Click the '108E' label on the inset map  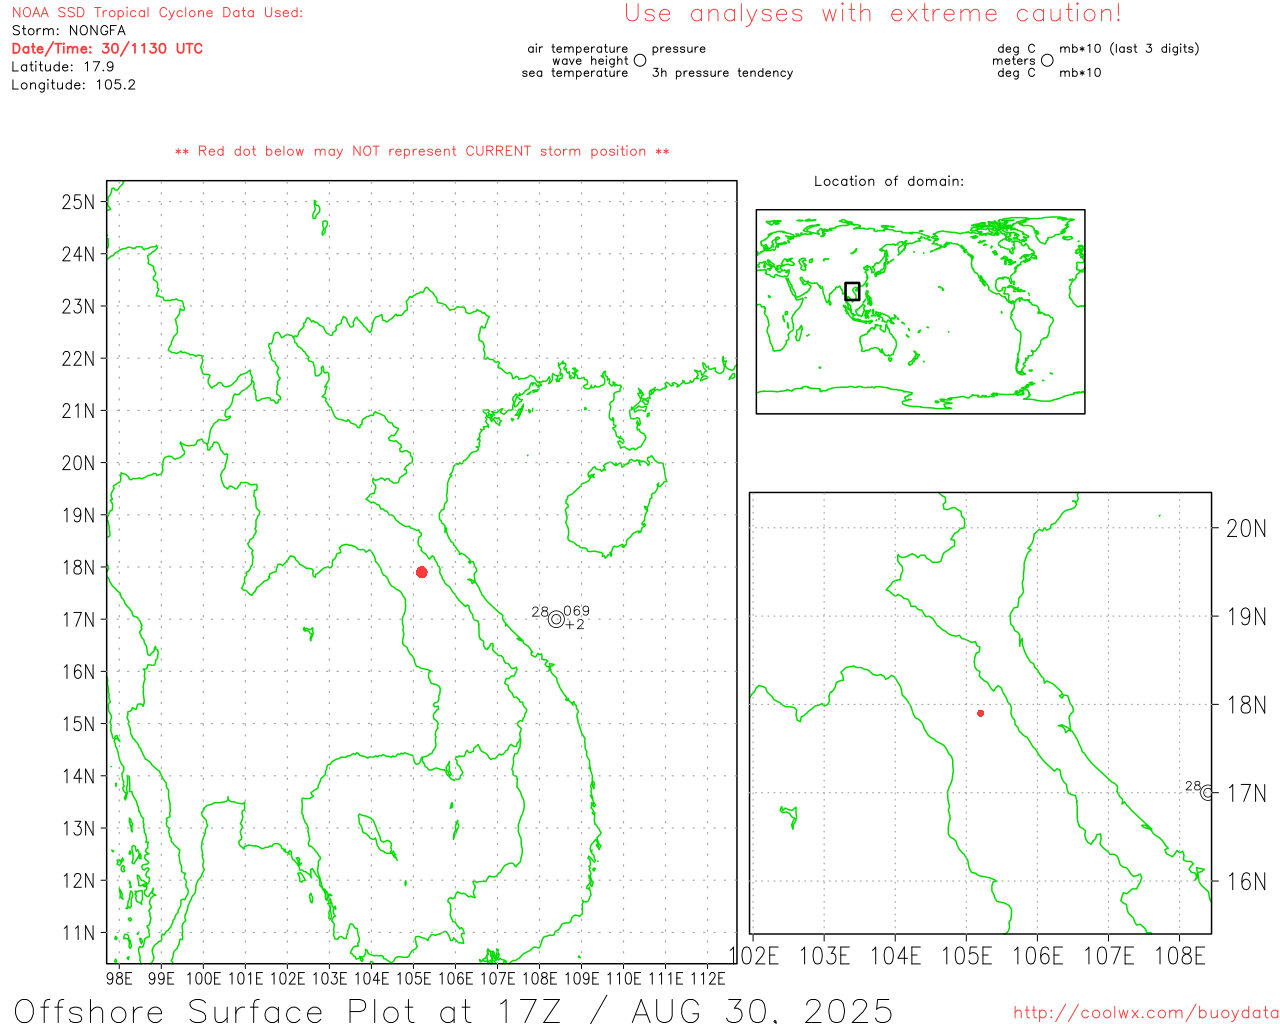pyautogui.click(x=1180, y=956)
